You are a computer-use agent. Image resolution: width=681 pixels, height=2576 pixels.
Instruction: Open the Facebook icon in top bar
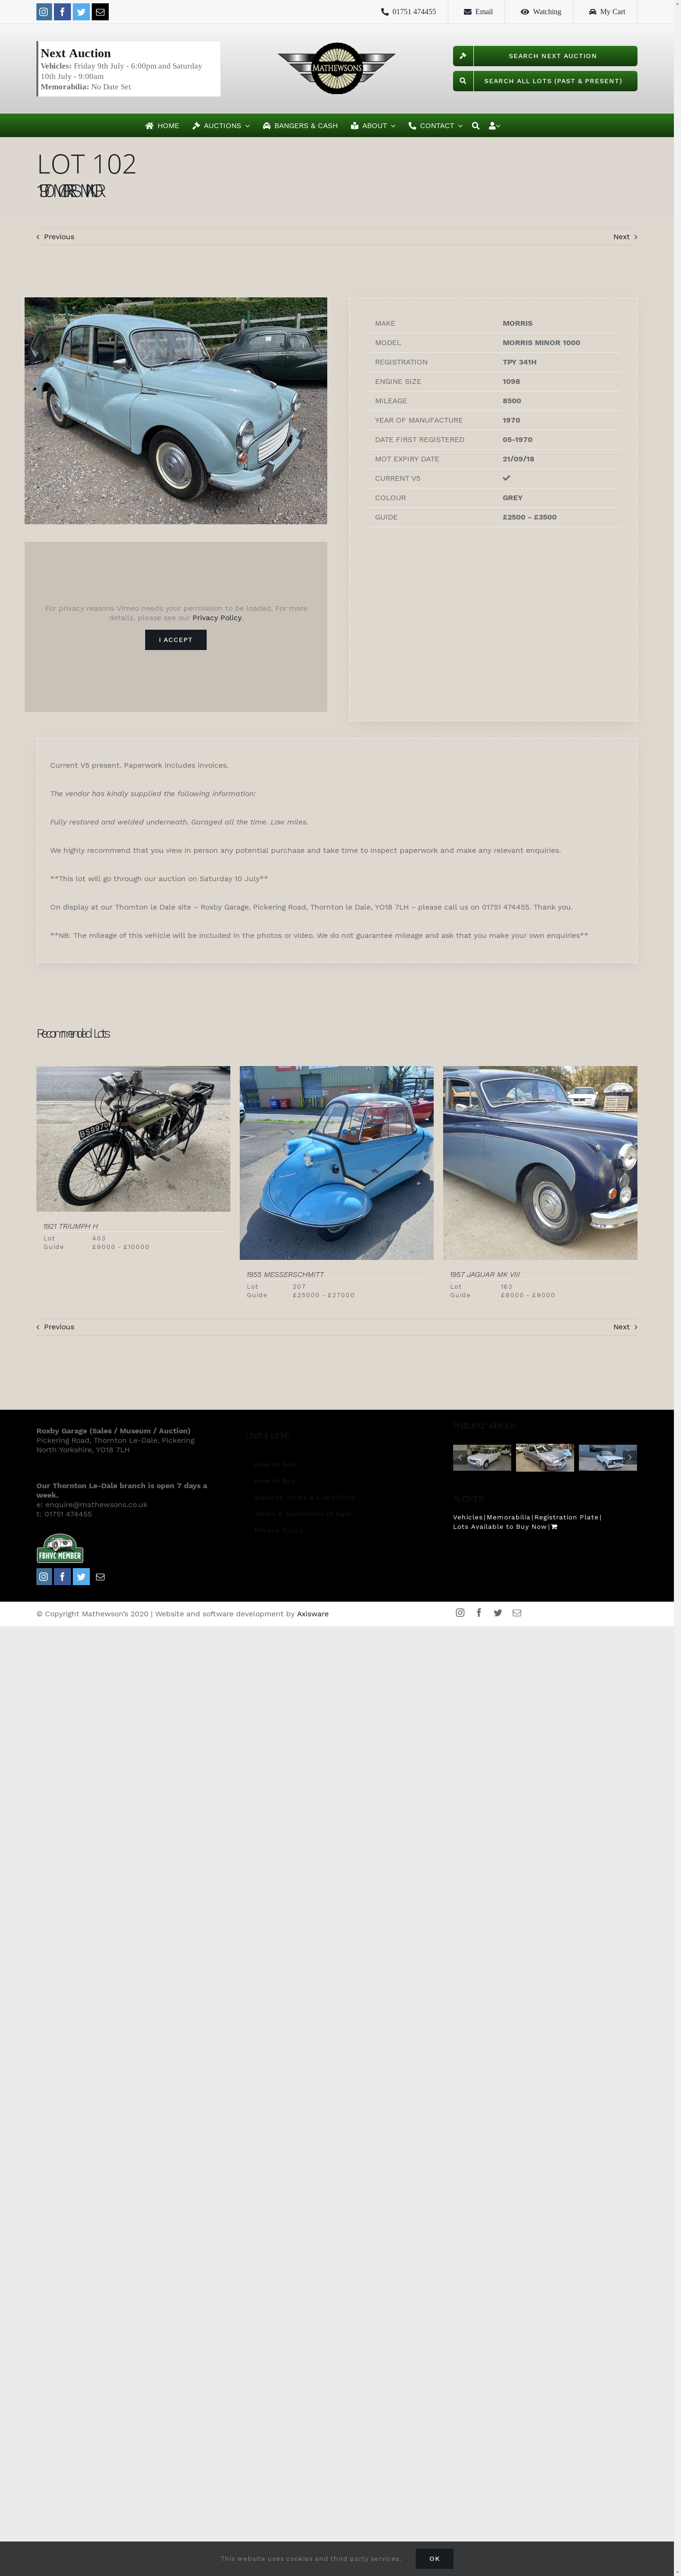pos(63,12)
